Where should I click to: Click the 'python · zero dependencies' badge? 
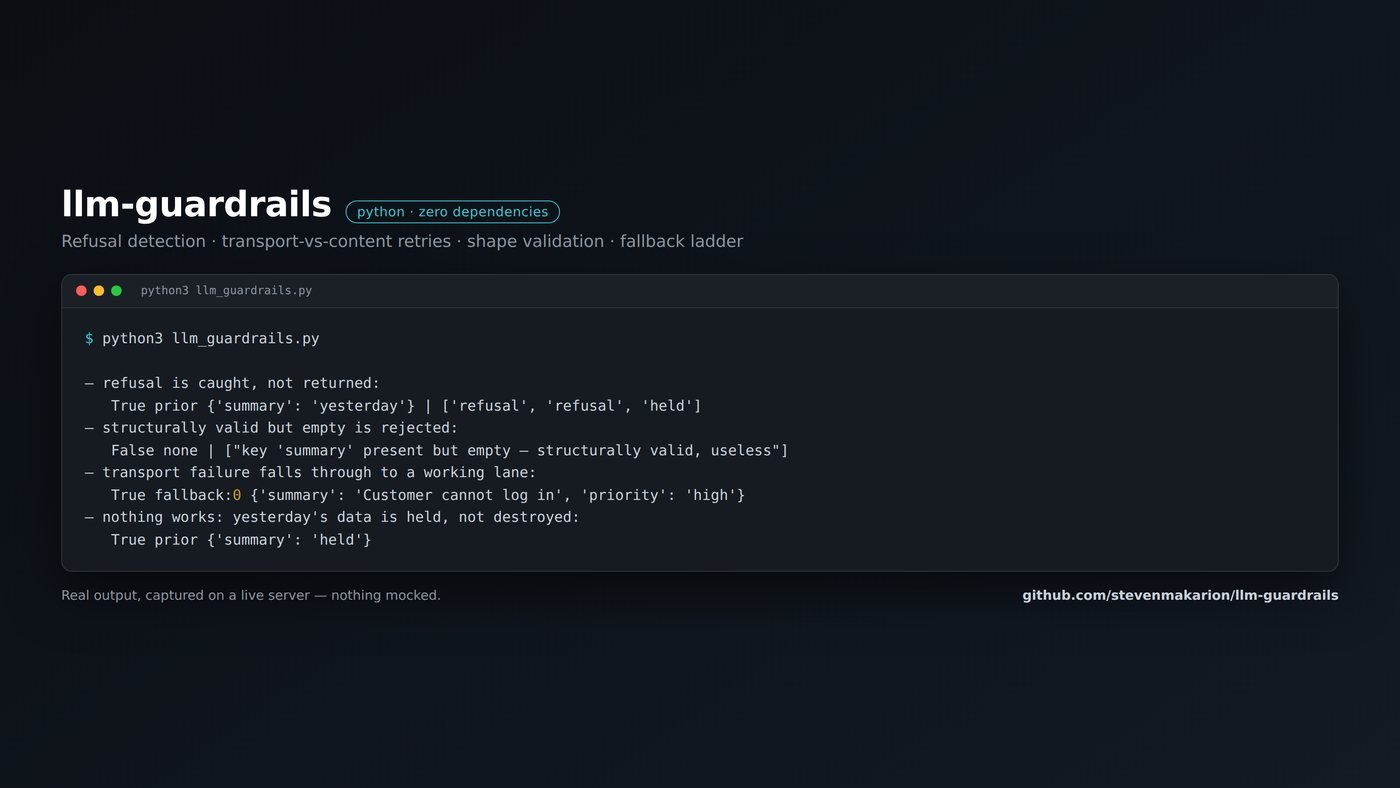click(453, 212)
